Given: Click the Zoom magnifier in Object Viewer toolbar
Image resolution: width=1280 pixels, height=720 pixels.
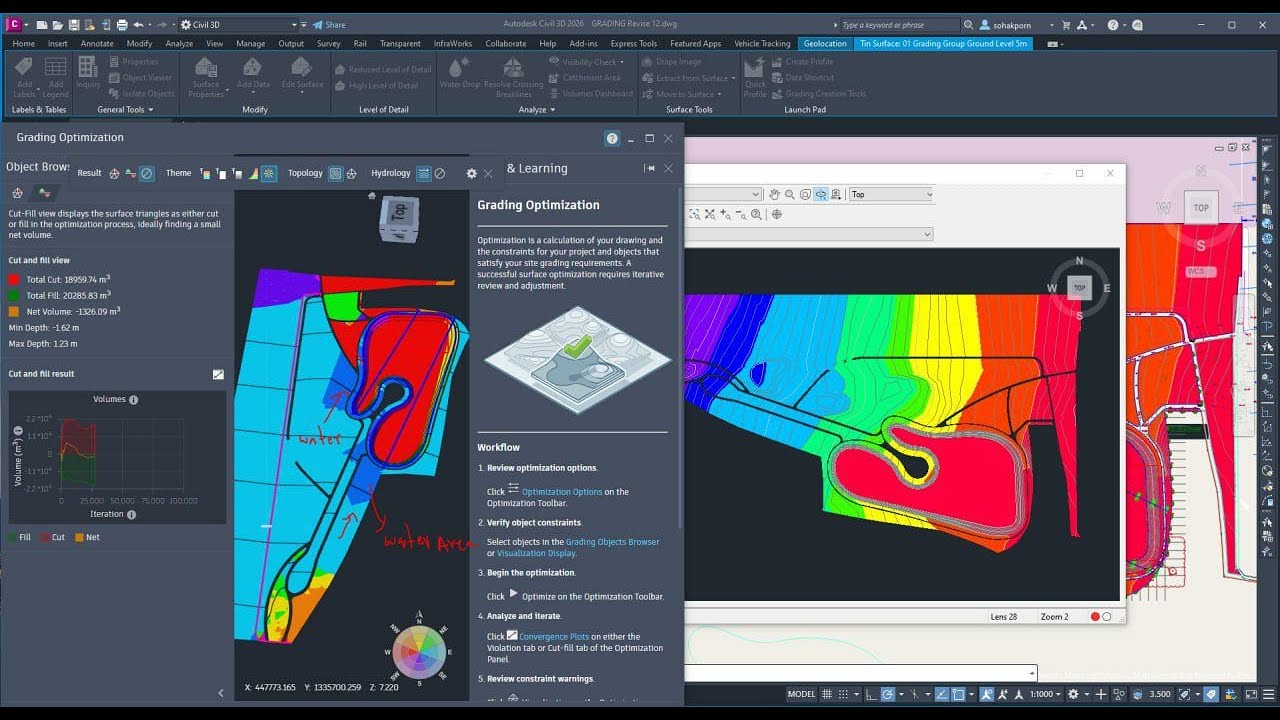Looking at the screenshot, I should (789, 194).
